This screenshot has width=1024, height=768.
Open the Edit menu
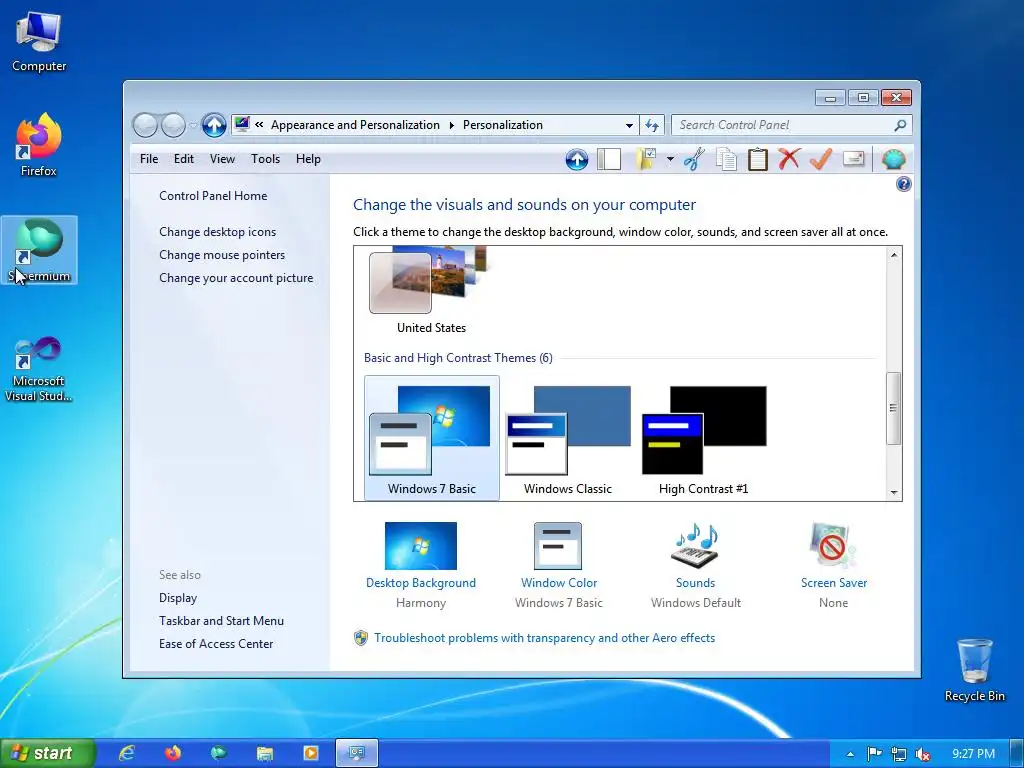pos(184,159)
